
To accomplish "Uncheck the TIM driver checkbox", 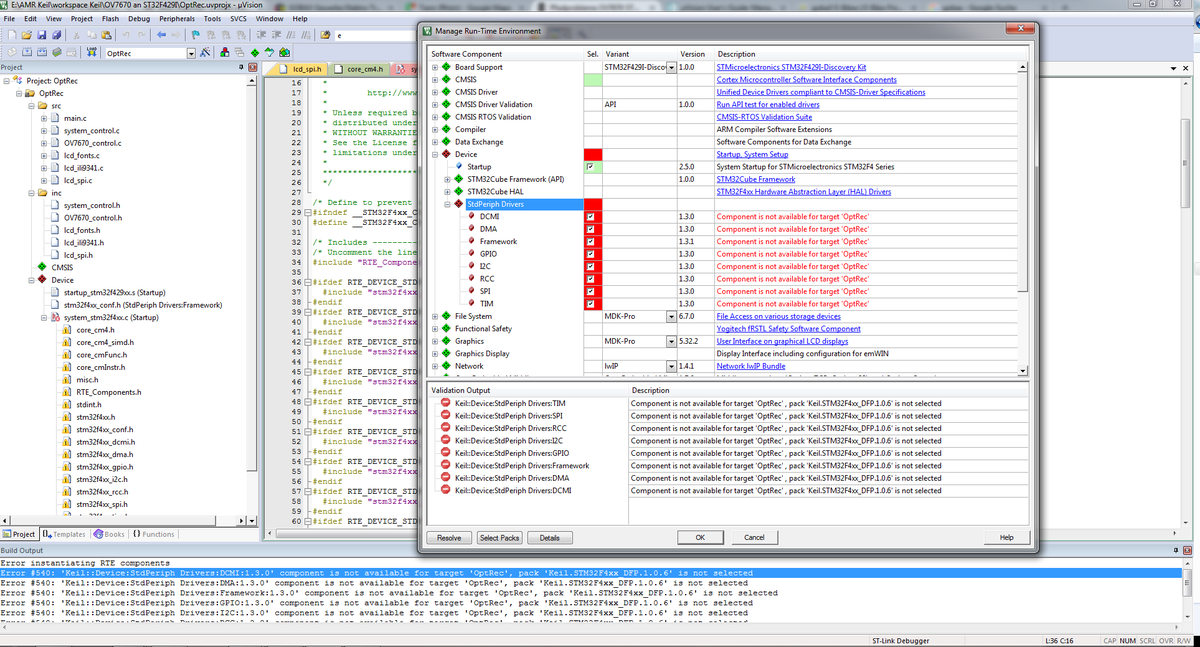I will pyautogui.click(x=591, y=303).
